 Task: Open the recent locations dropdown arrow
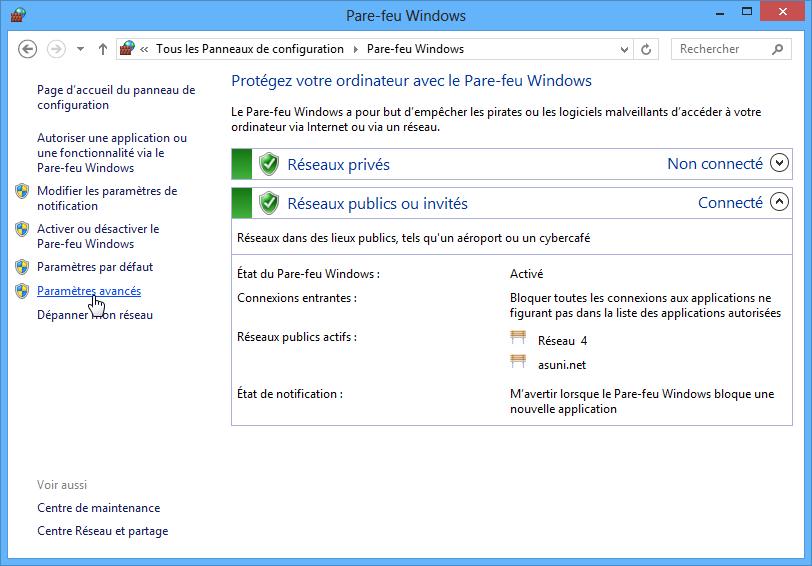[80, 49]
